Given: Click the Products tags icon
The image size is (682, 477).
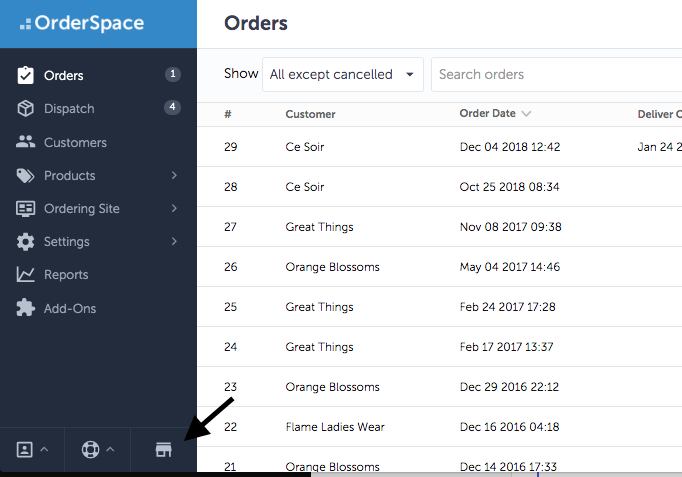Looking at the screenshot, I should [25, 175].
